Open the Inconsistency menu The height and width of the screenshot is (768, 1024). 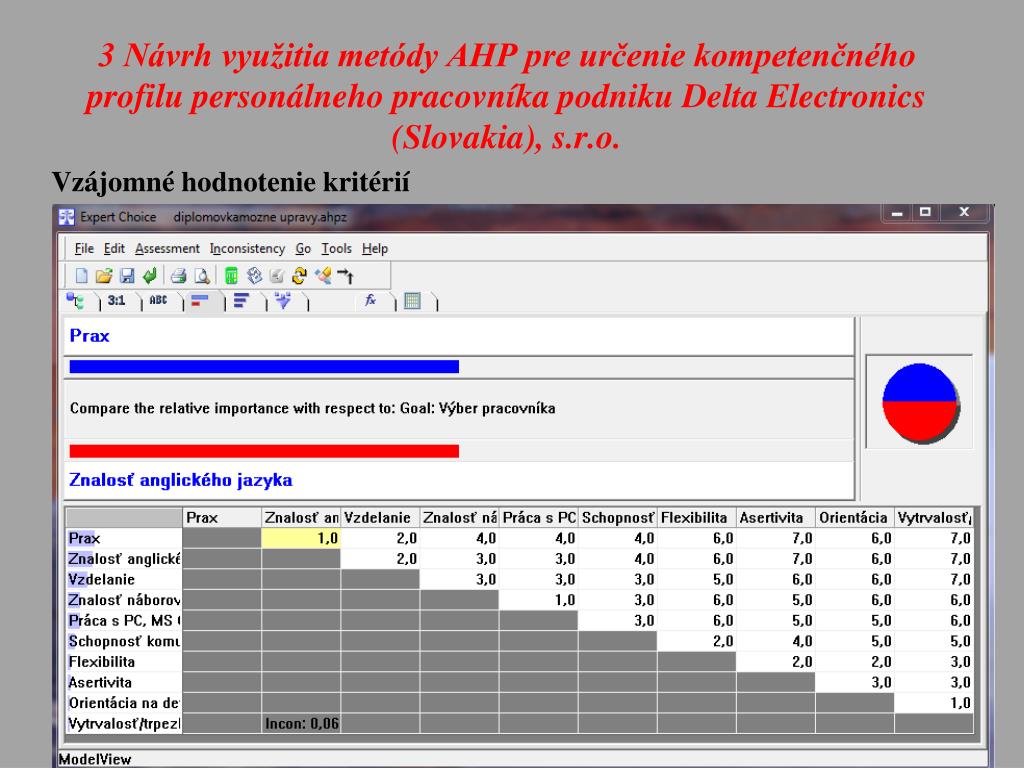[x=247, y=249]
